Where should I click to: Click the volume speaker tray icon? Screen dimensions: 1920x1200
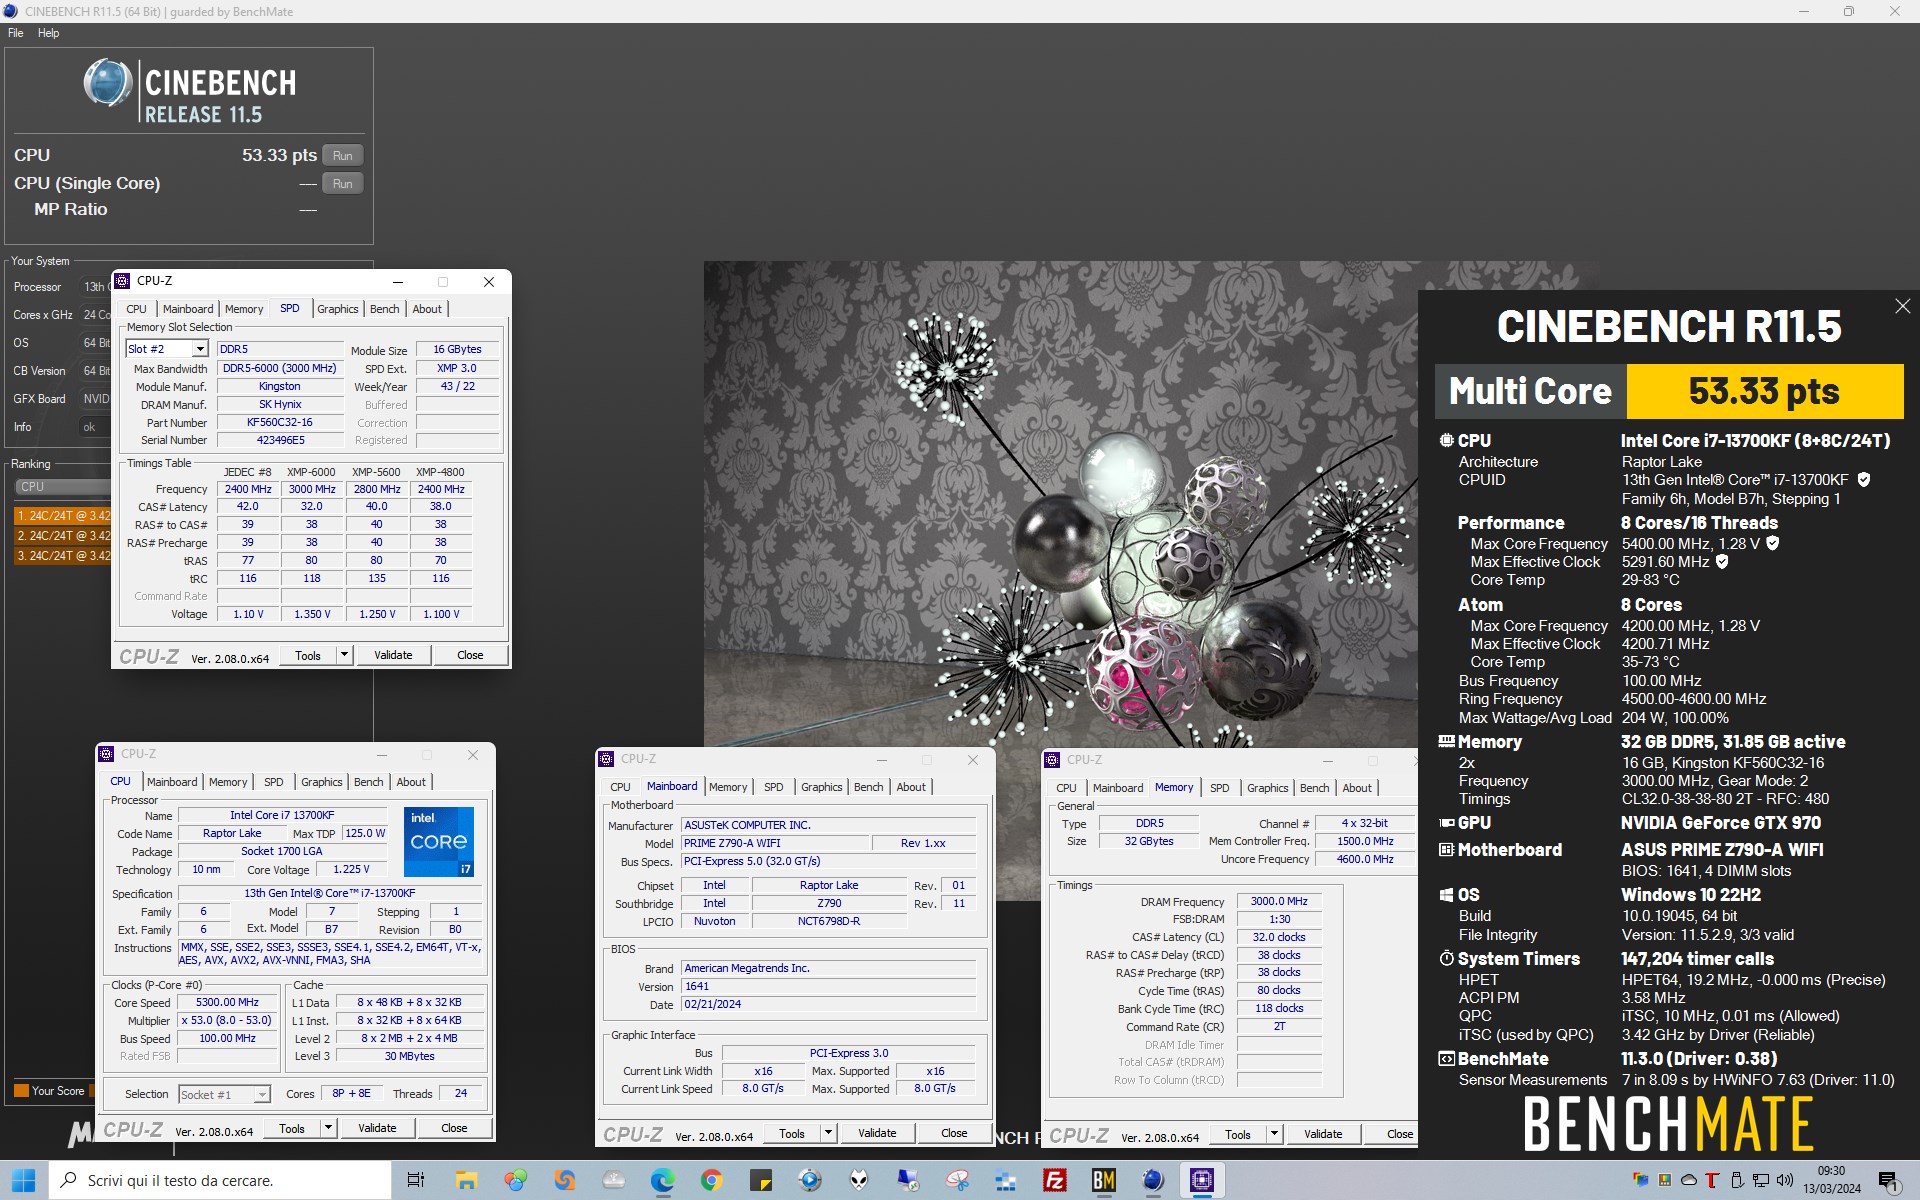1785,1180
